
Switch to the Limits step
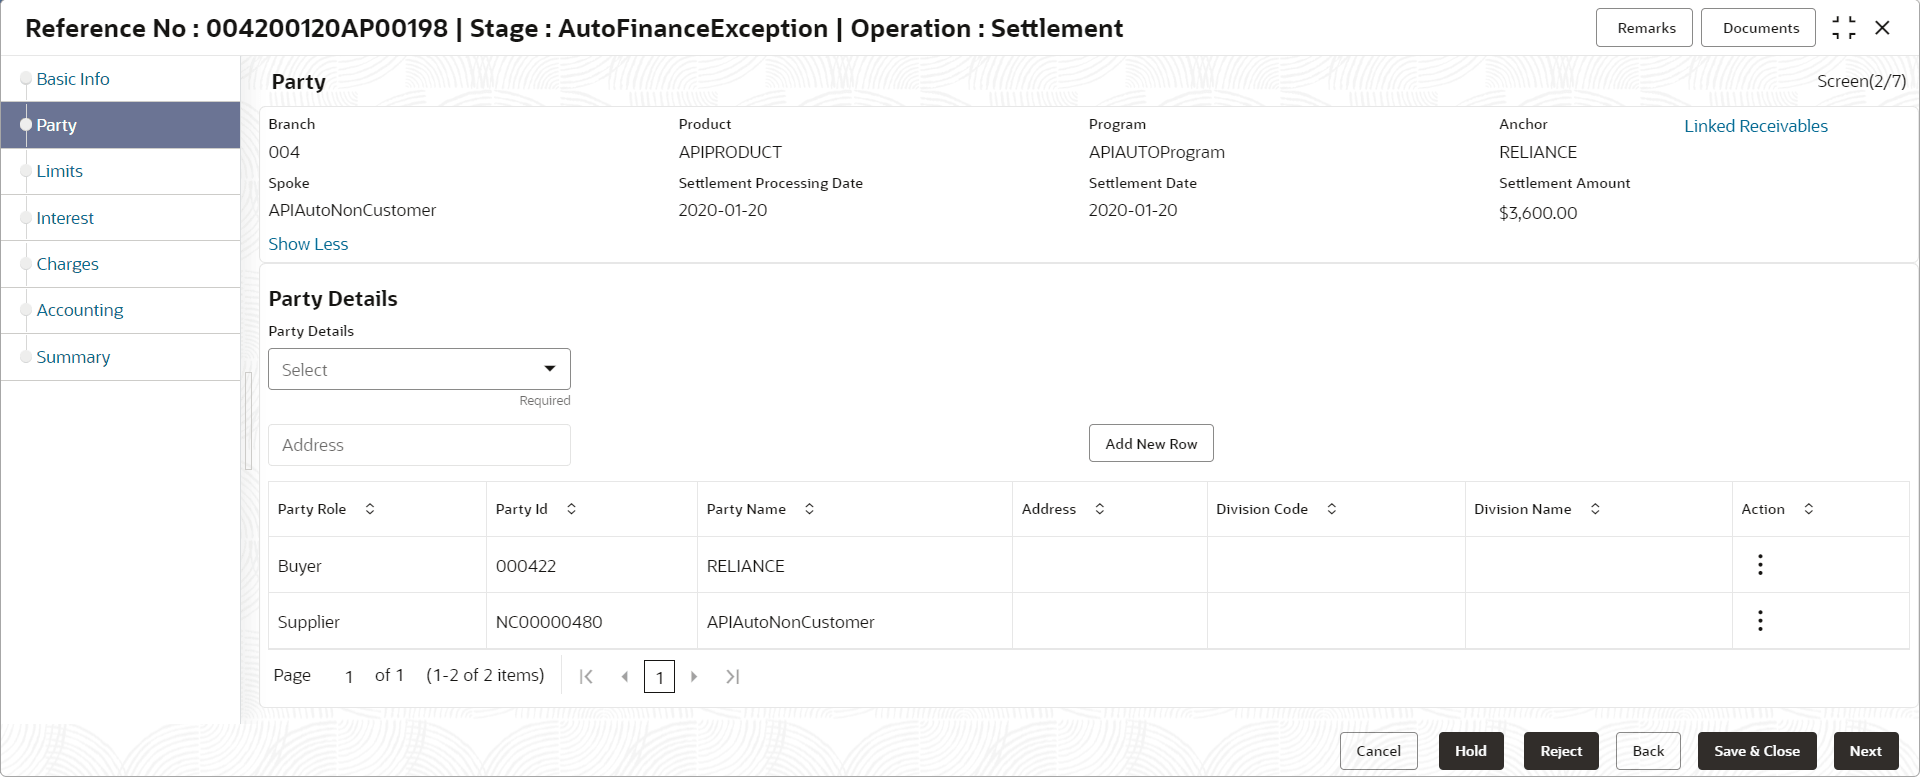[60, 171]
